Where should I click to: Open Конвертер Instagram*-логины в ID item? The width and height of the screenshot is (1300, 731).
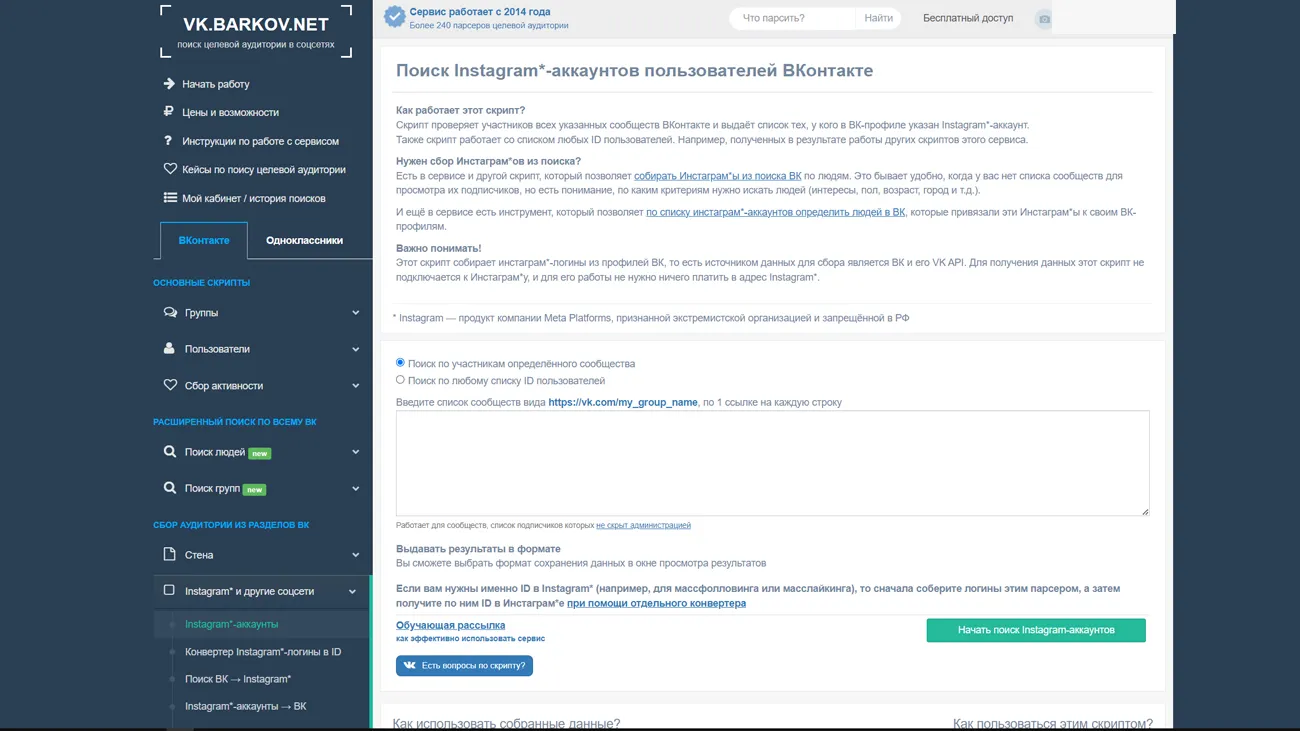point(262,652)
